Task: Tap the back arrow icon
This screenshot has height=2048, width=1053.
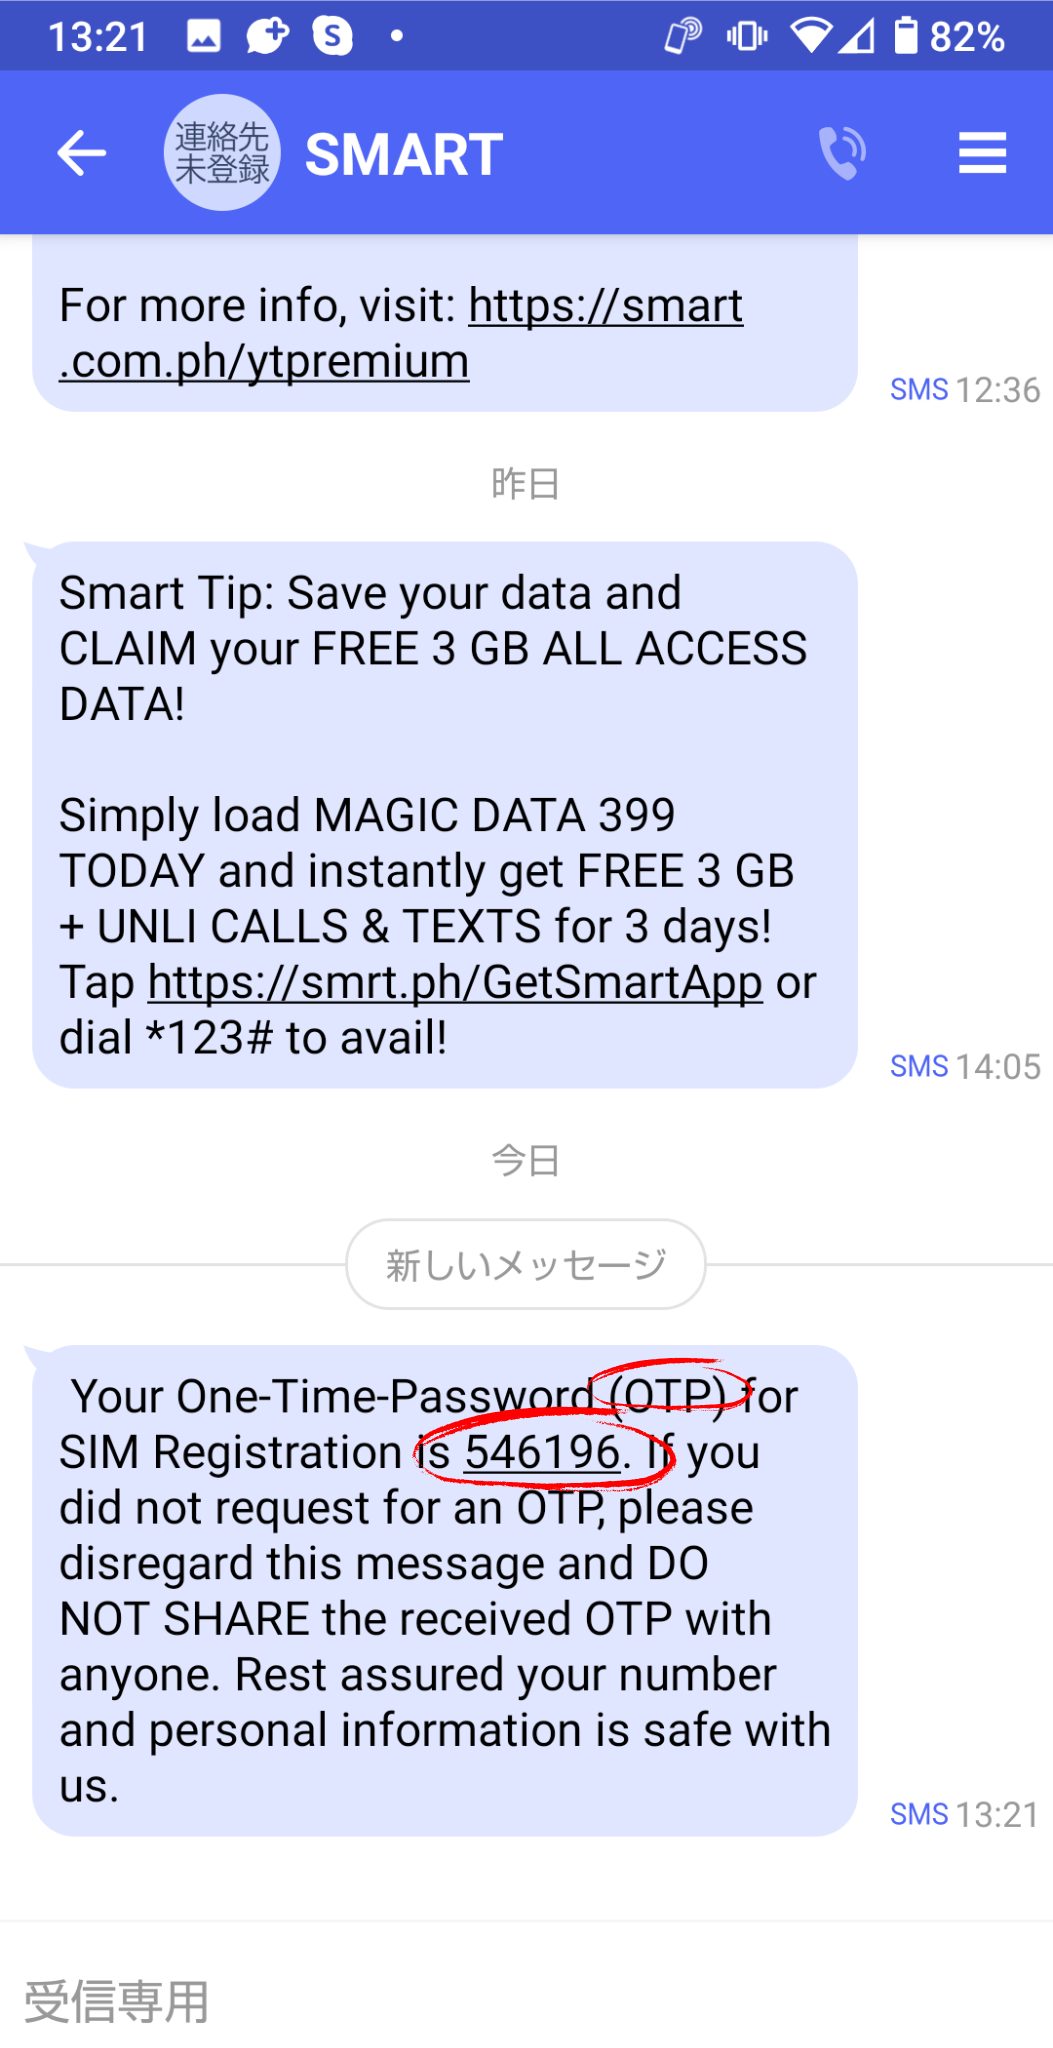Action: pyautogui.click(x=81, y=153)
